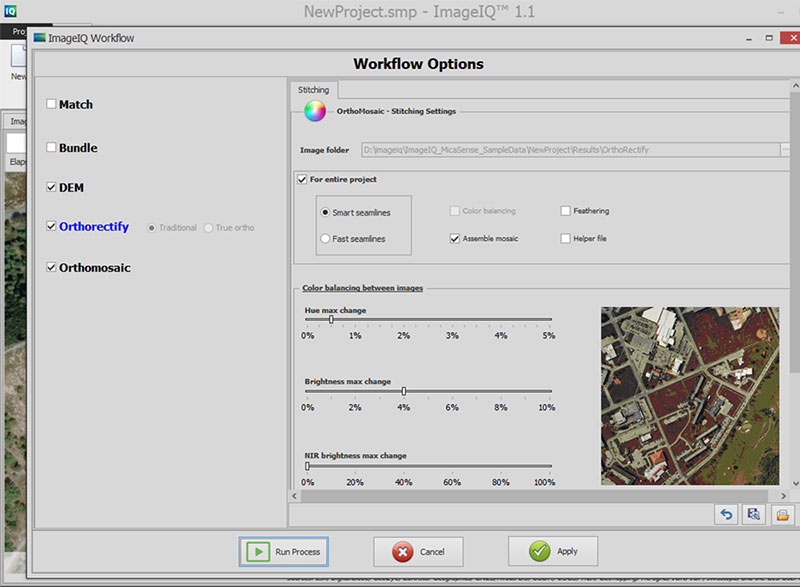The width and height of the screenshot is (800, 587).
Task: Click the IQ application icon in main title bar
Action: point(10,10)
